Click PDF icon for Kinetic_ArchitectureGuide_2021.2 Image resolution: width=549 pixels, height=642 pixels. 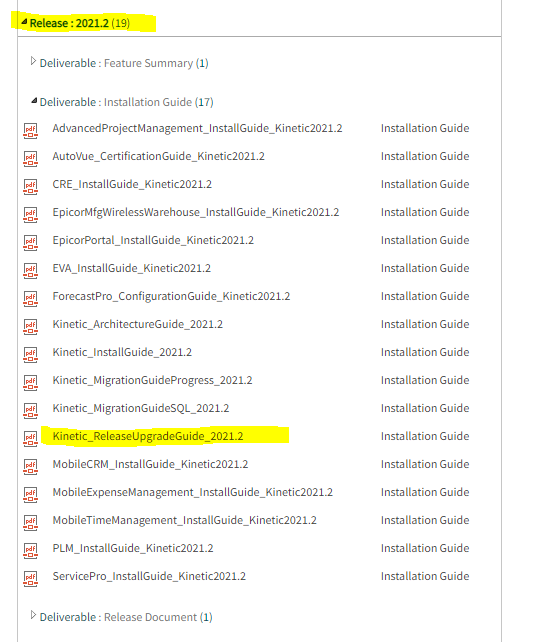(x=30, y=326)
